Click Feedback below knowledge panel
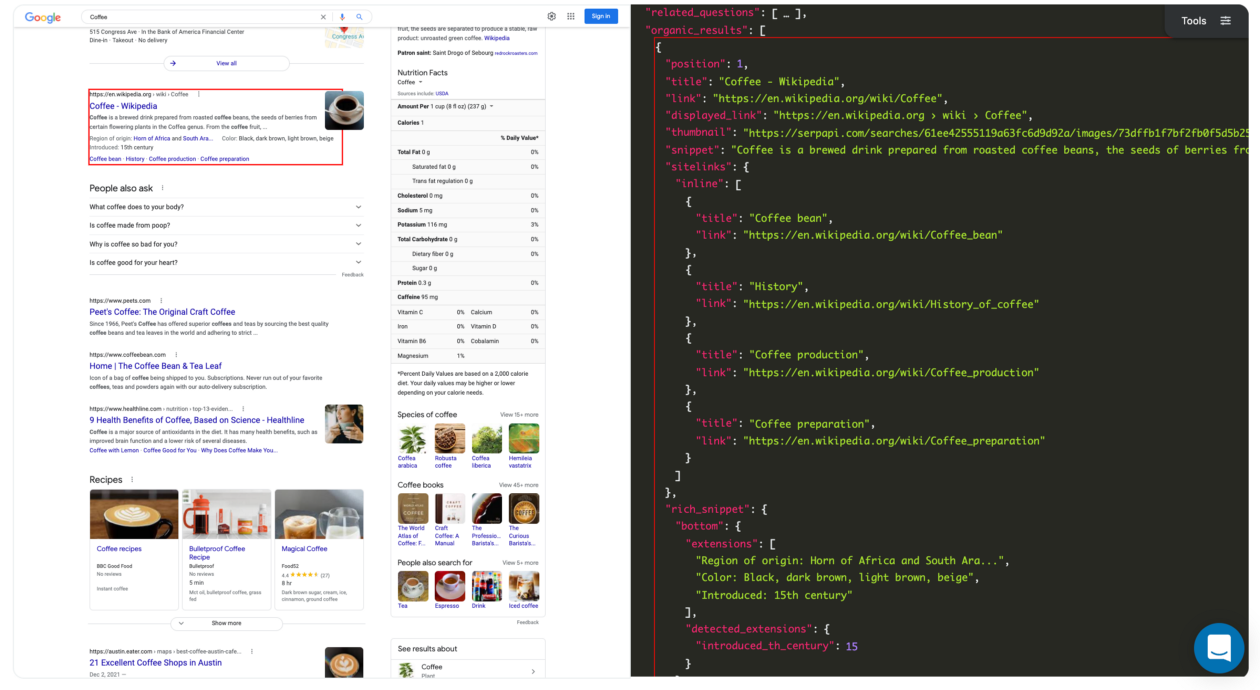 527,622
